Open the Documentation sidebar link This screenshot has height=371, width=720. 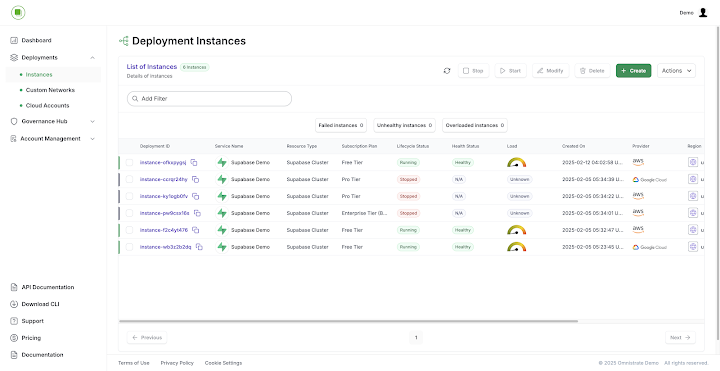coord(42,355)
